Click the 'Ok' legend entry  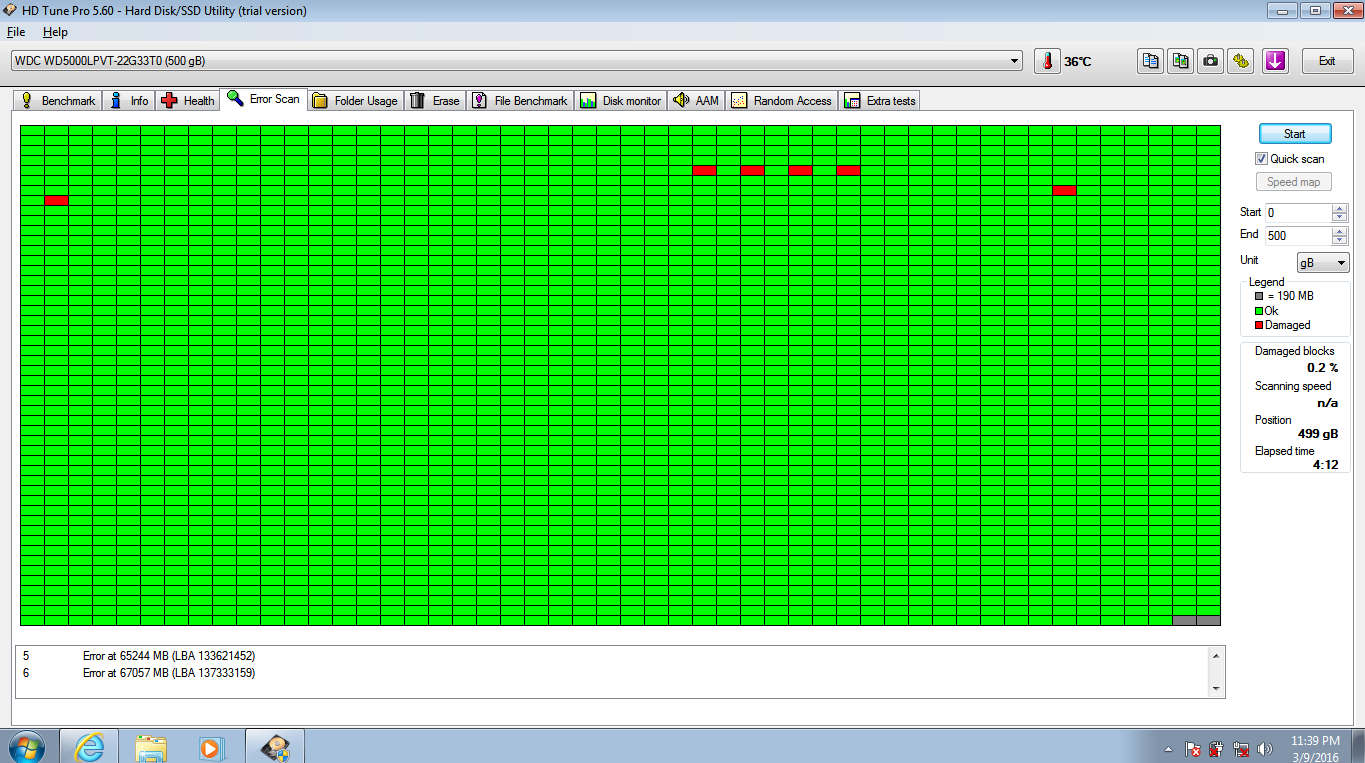coord(1267,311)
